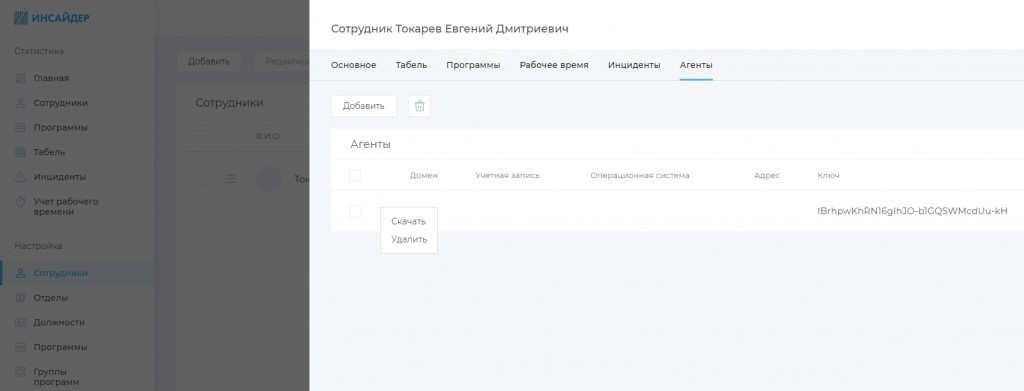Viewport: 1024px width, 391px height.
Task: Open Табель in the sidebar
Action: (50, 152)
